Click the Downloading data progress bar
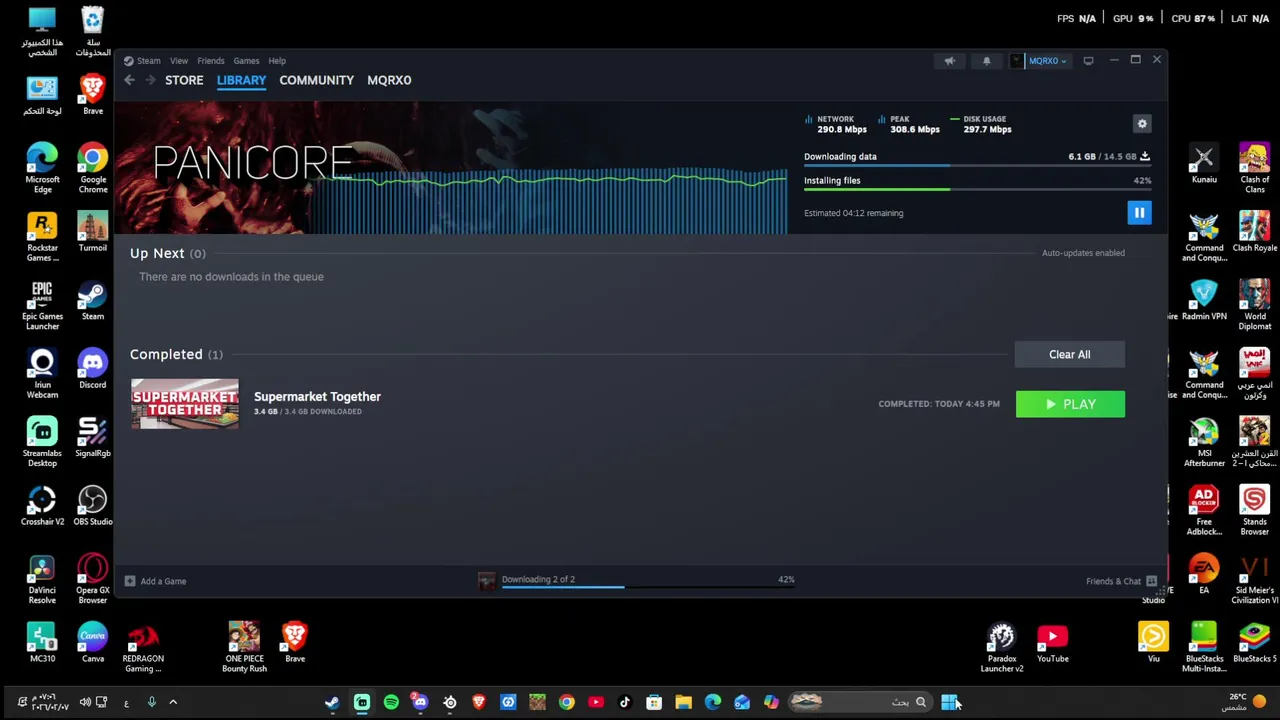1280x720 pixels. point(977,166)
